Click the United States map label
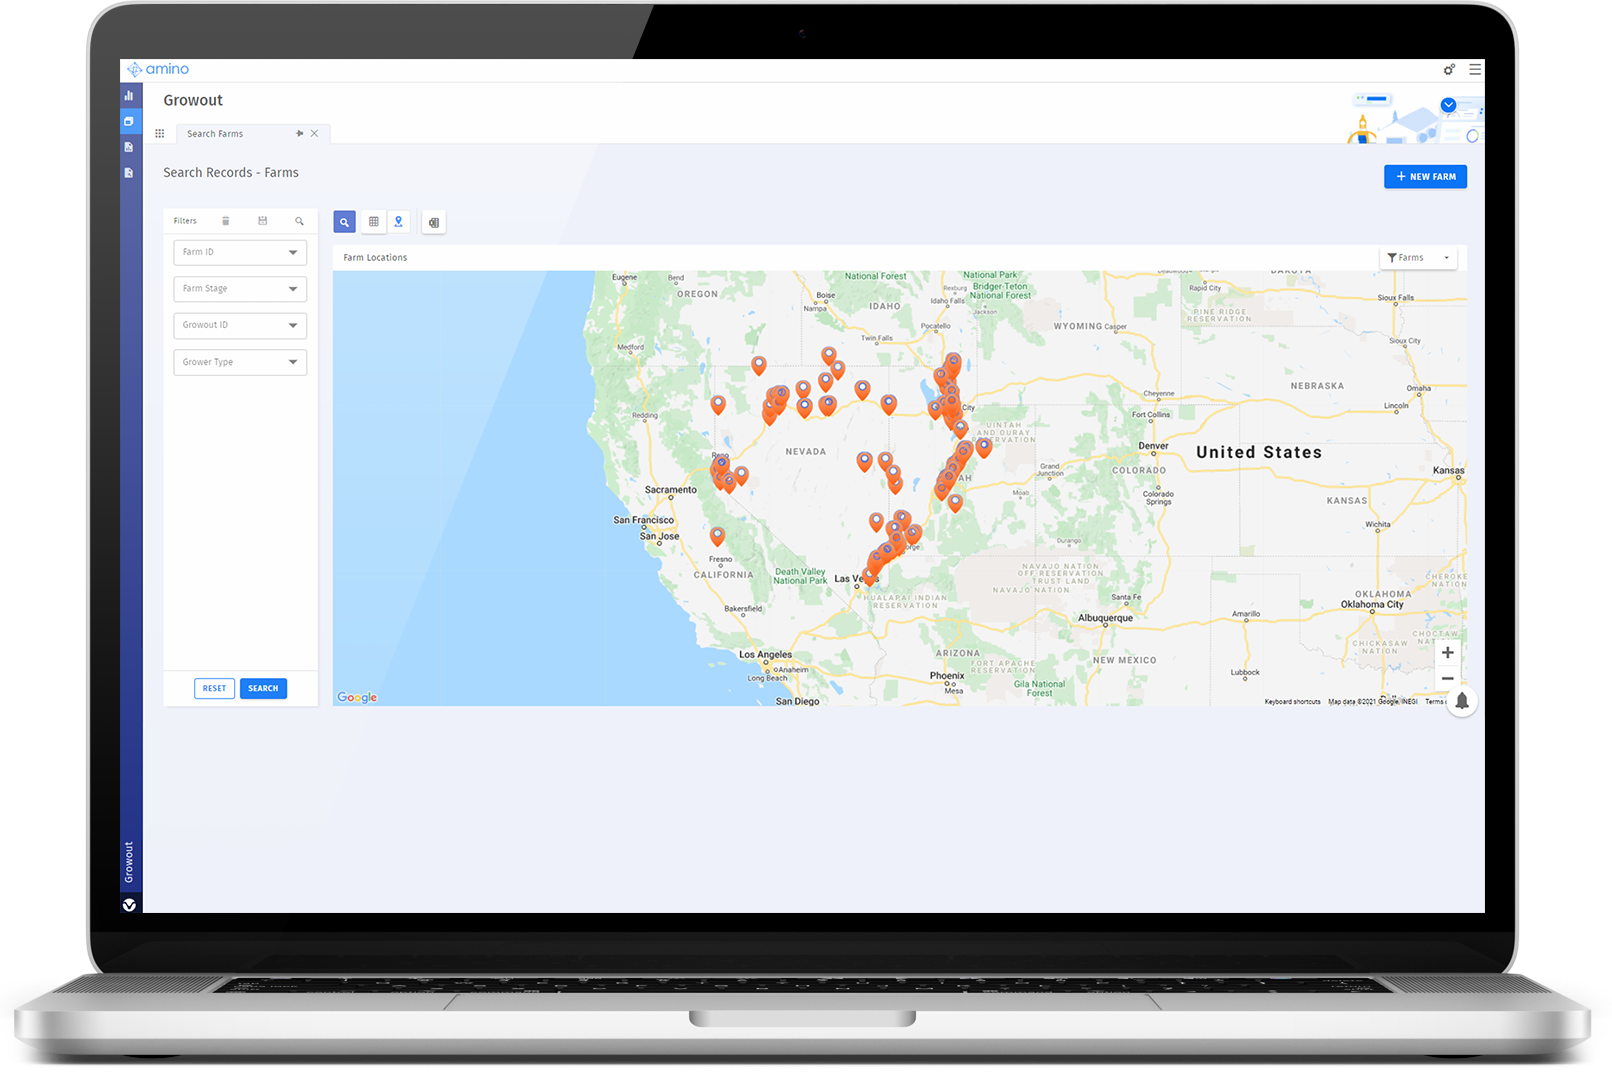This screenshot has height=1075, width=1612. click(1259, 452)
